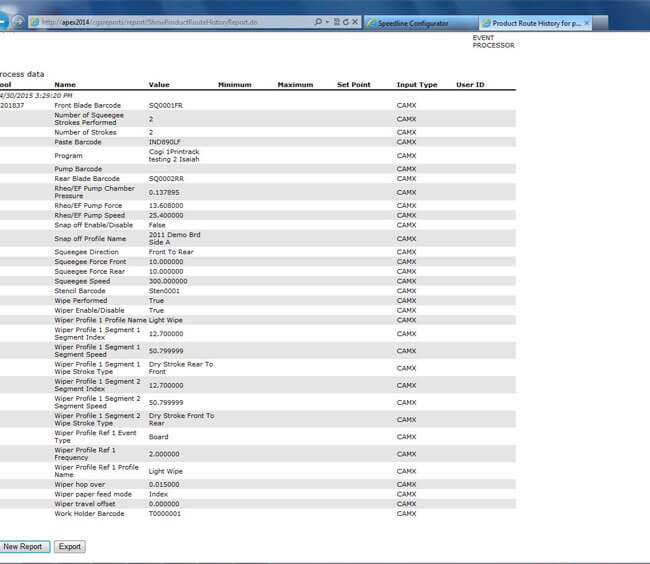
Task: Open a new tab with blank tab button
Action: (x=600, y=23)
